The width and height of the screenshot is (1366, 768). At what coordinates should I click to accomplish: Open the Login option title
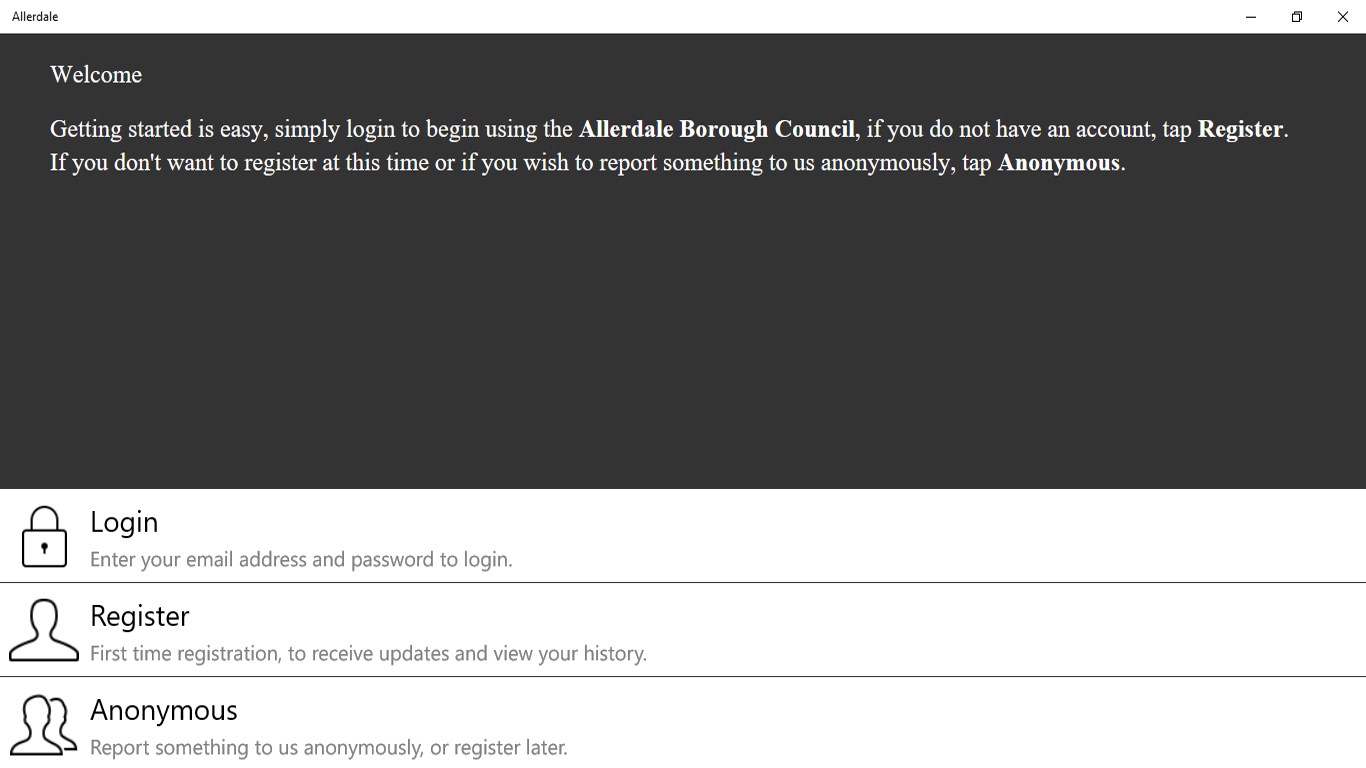pyautogui.click(x=124, y=522)
